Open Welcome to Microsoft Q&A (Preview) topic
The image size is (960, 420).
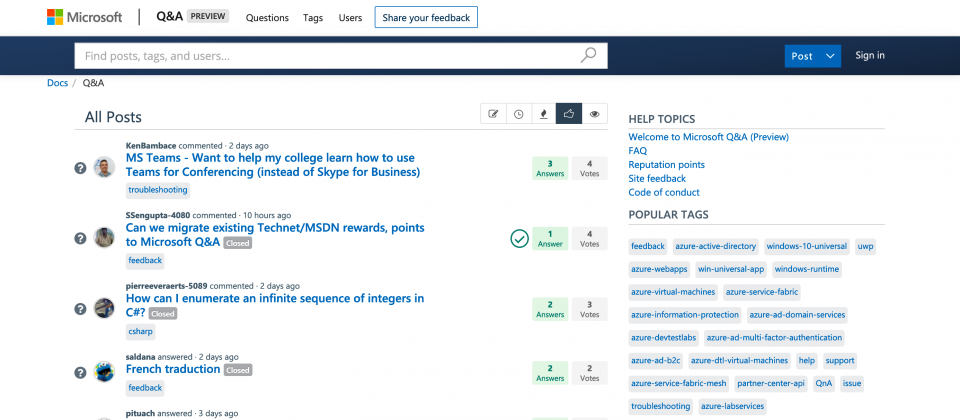pos(708,137)
